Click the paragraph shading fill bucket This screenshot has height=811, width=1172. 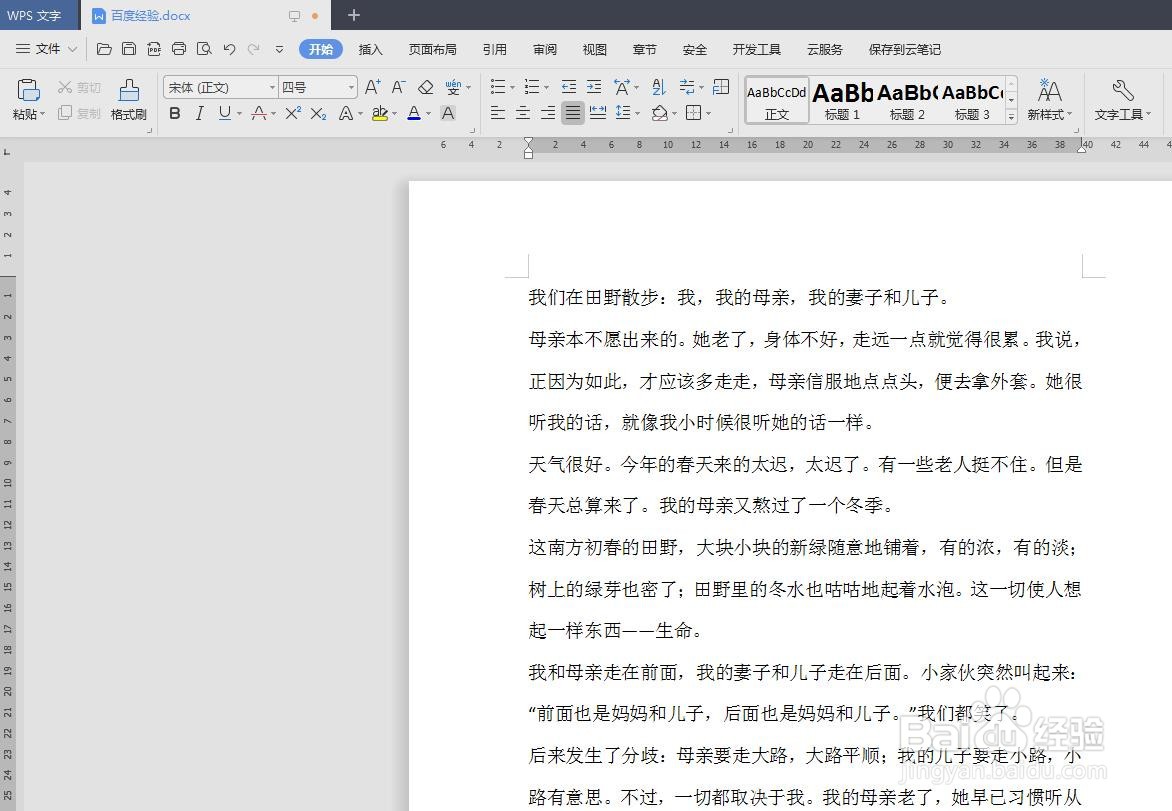pyautogui.click(x=659, y=113)
